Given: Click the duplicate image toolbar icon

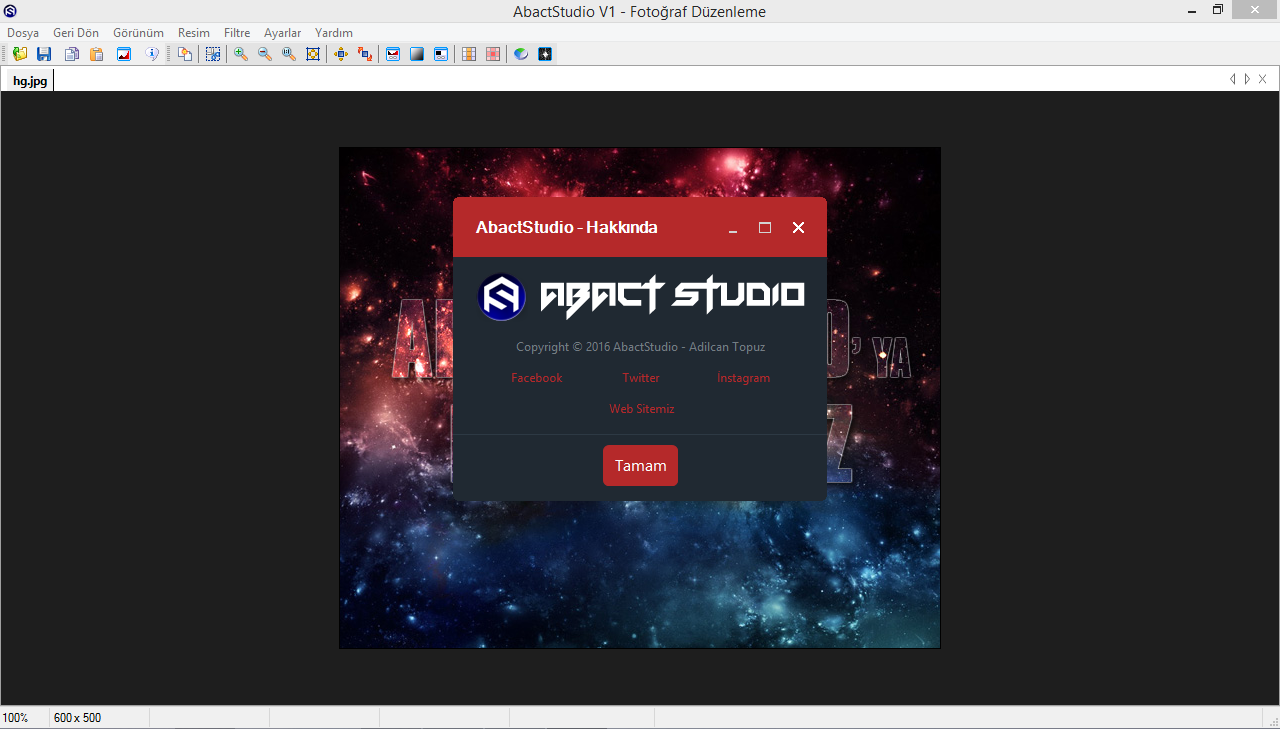Looking at the screenshot, I should point(185,54).
